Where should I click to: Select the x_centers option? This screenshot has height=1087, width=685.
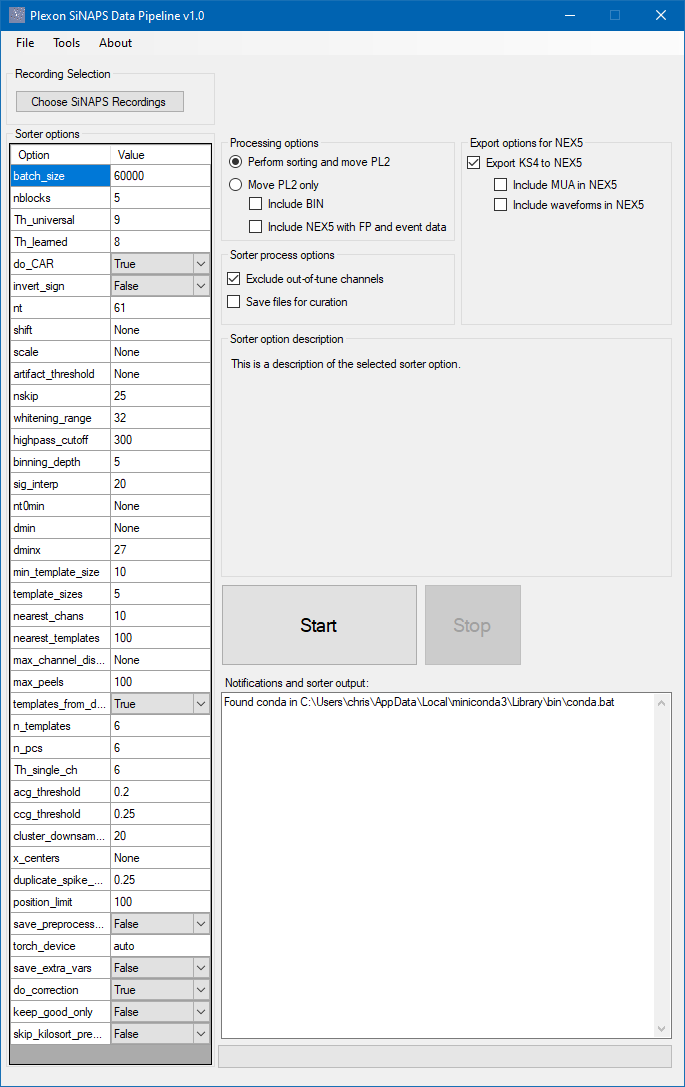pos(60,858)
